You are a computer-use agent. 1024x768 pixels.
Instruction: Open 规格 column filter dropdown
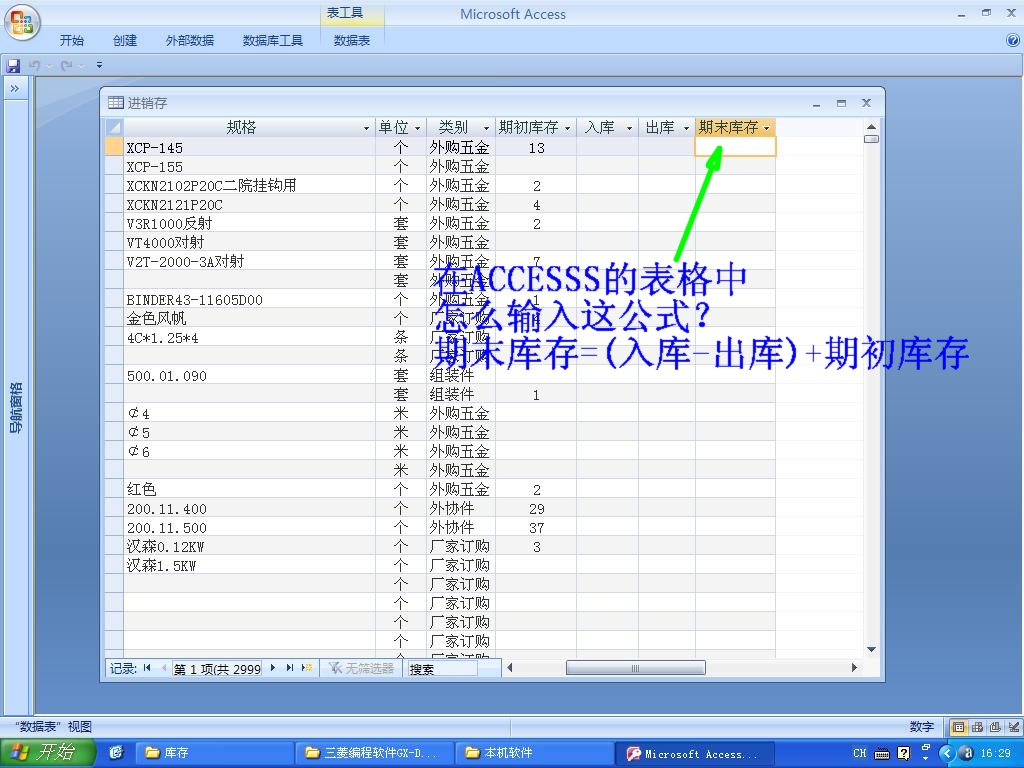point(366,128)
